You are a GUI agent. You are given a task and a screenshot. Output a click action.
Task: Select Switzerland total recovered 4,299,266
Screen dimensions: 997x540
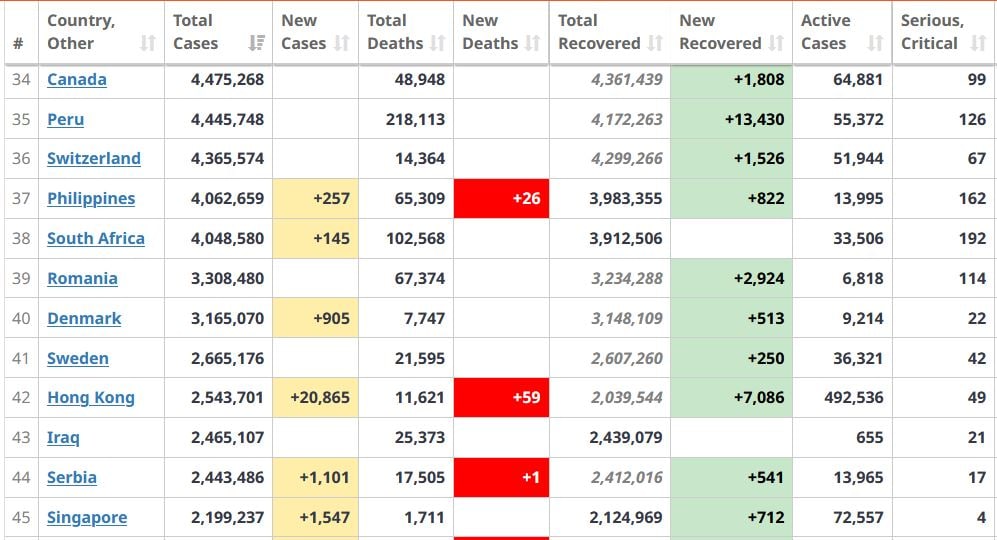coord(627,158)
